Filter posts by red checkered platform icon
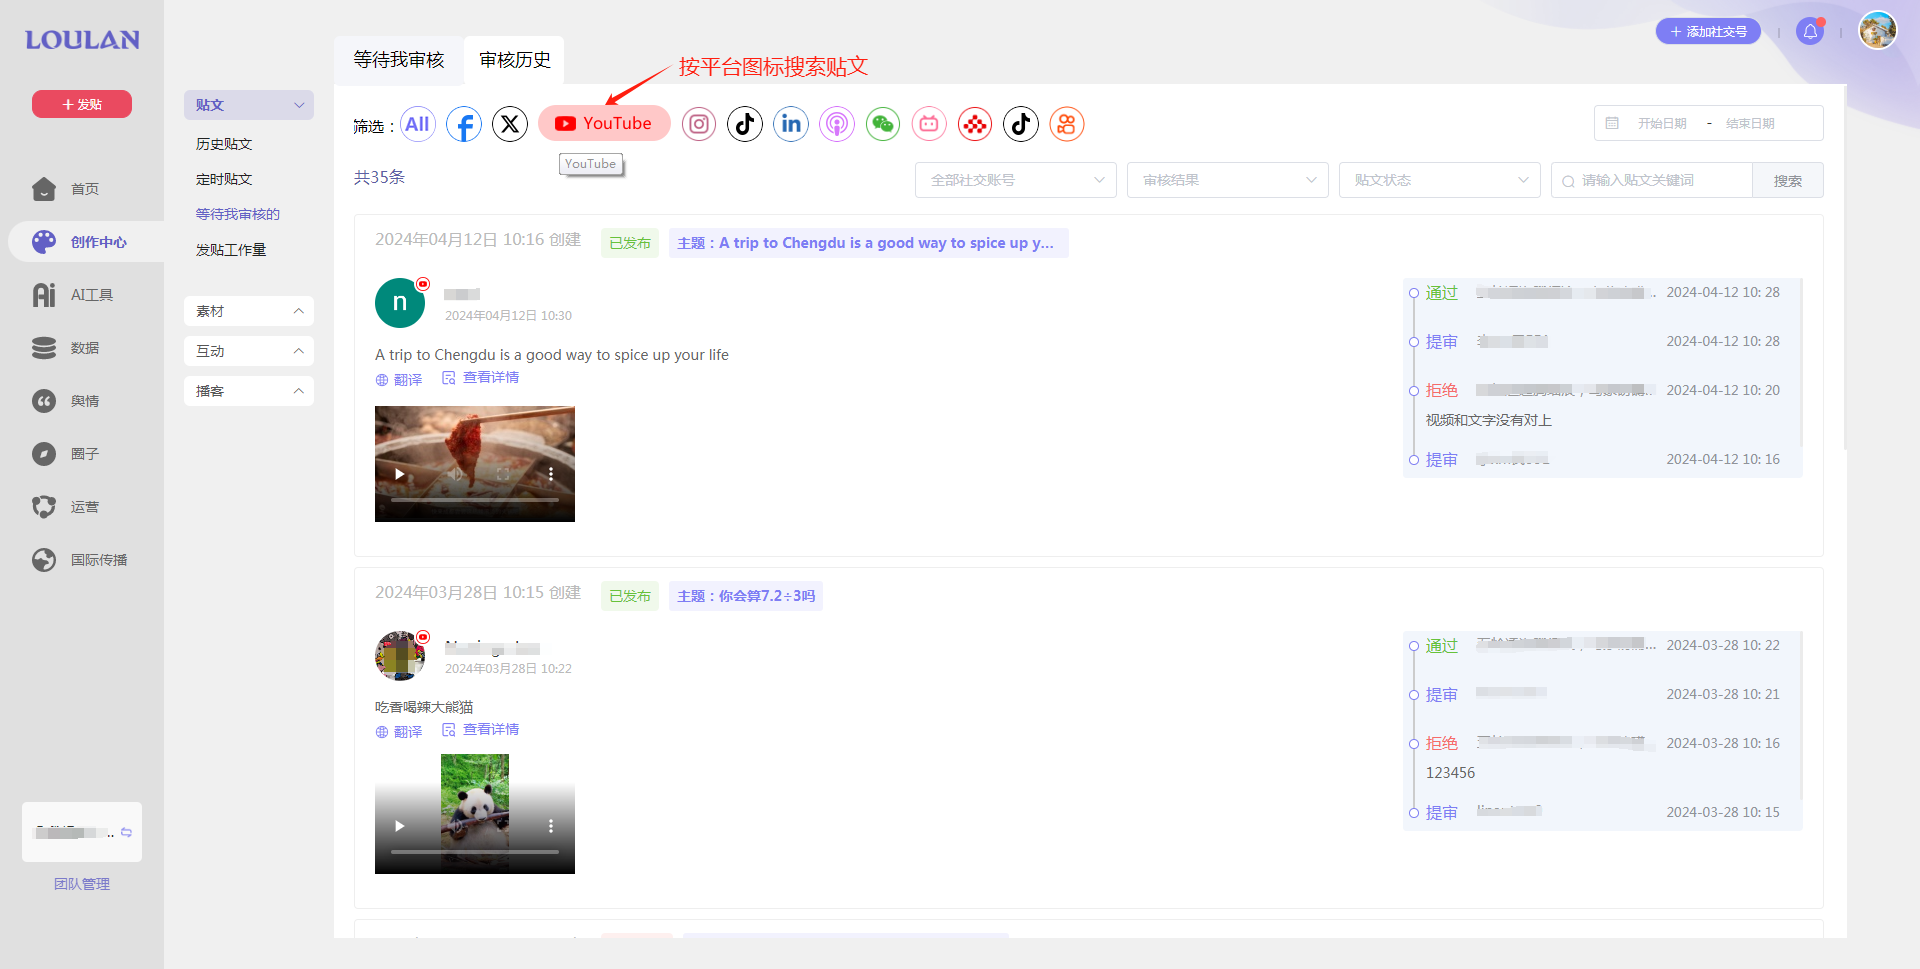Screen dimensions: 1920x969 pyautogui.click(x=975, y=124)
